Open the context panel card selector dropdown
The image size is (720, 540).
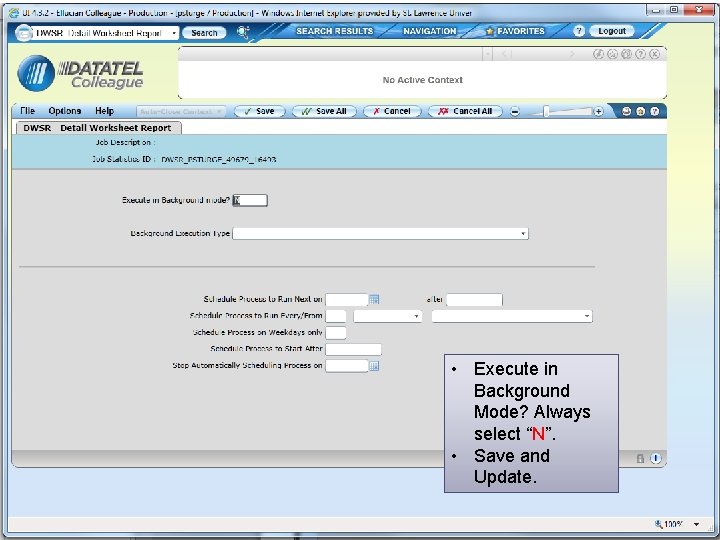pyautogui.click(x=488, y=54)
